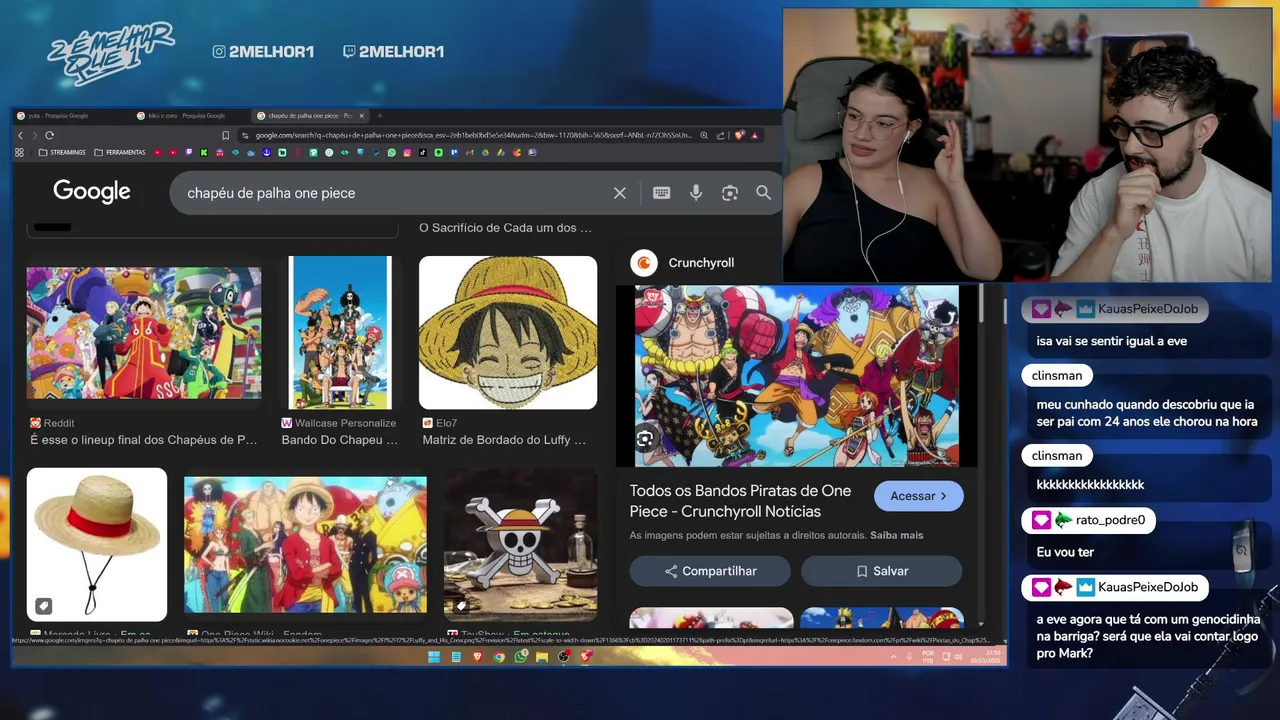The height and width of the screenshot is (720, 1280).
Task: Click the taskbar volume icon
Action: 959,657
